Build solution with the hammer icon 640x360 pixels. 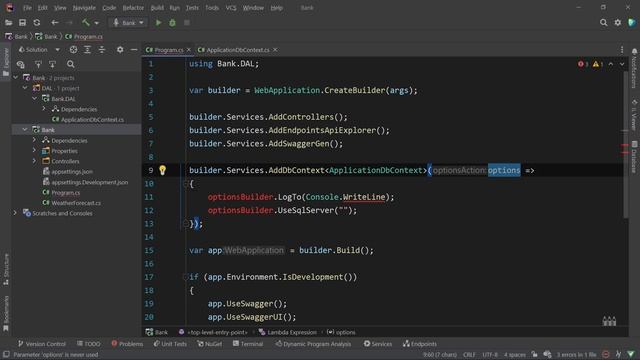[x=86, y=23]
